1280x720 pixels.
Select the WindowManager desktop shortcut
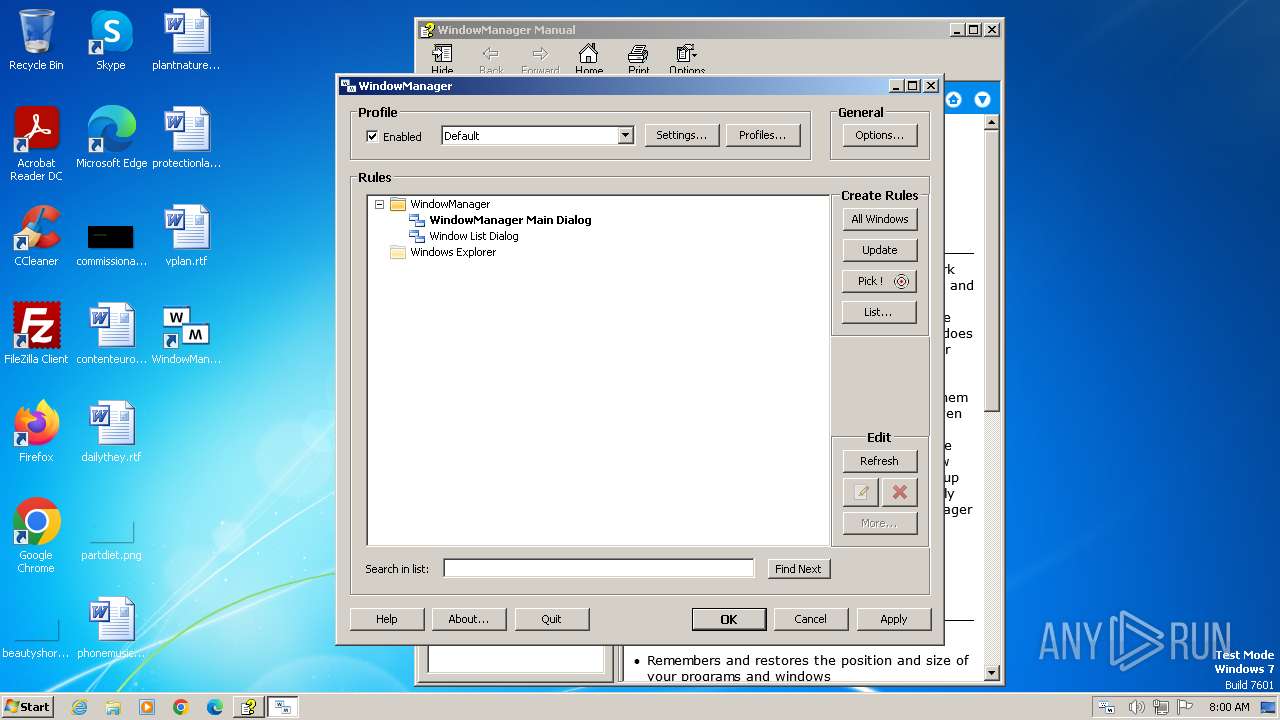point(186,334)
